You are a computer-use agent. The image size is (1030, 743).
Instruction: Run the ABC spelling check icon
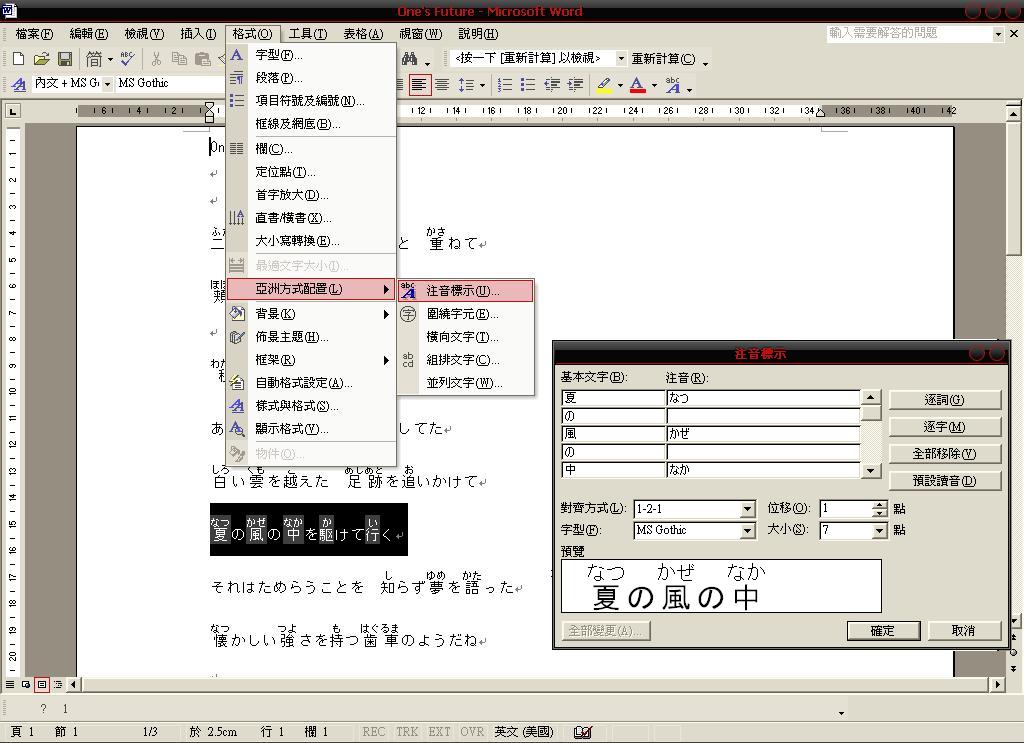(127, 59)
